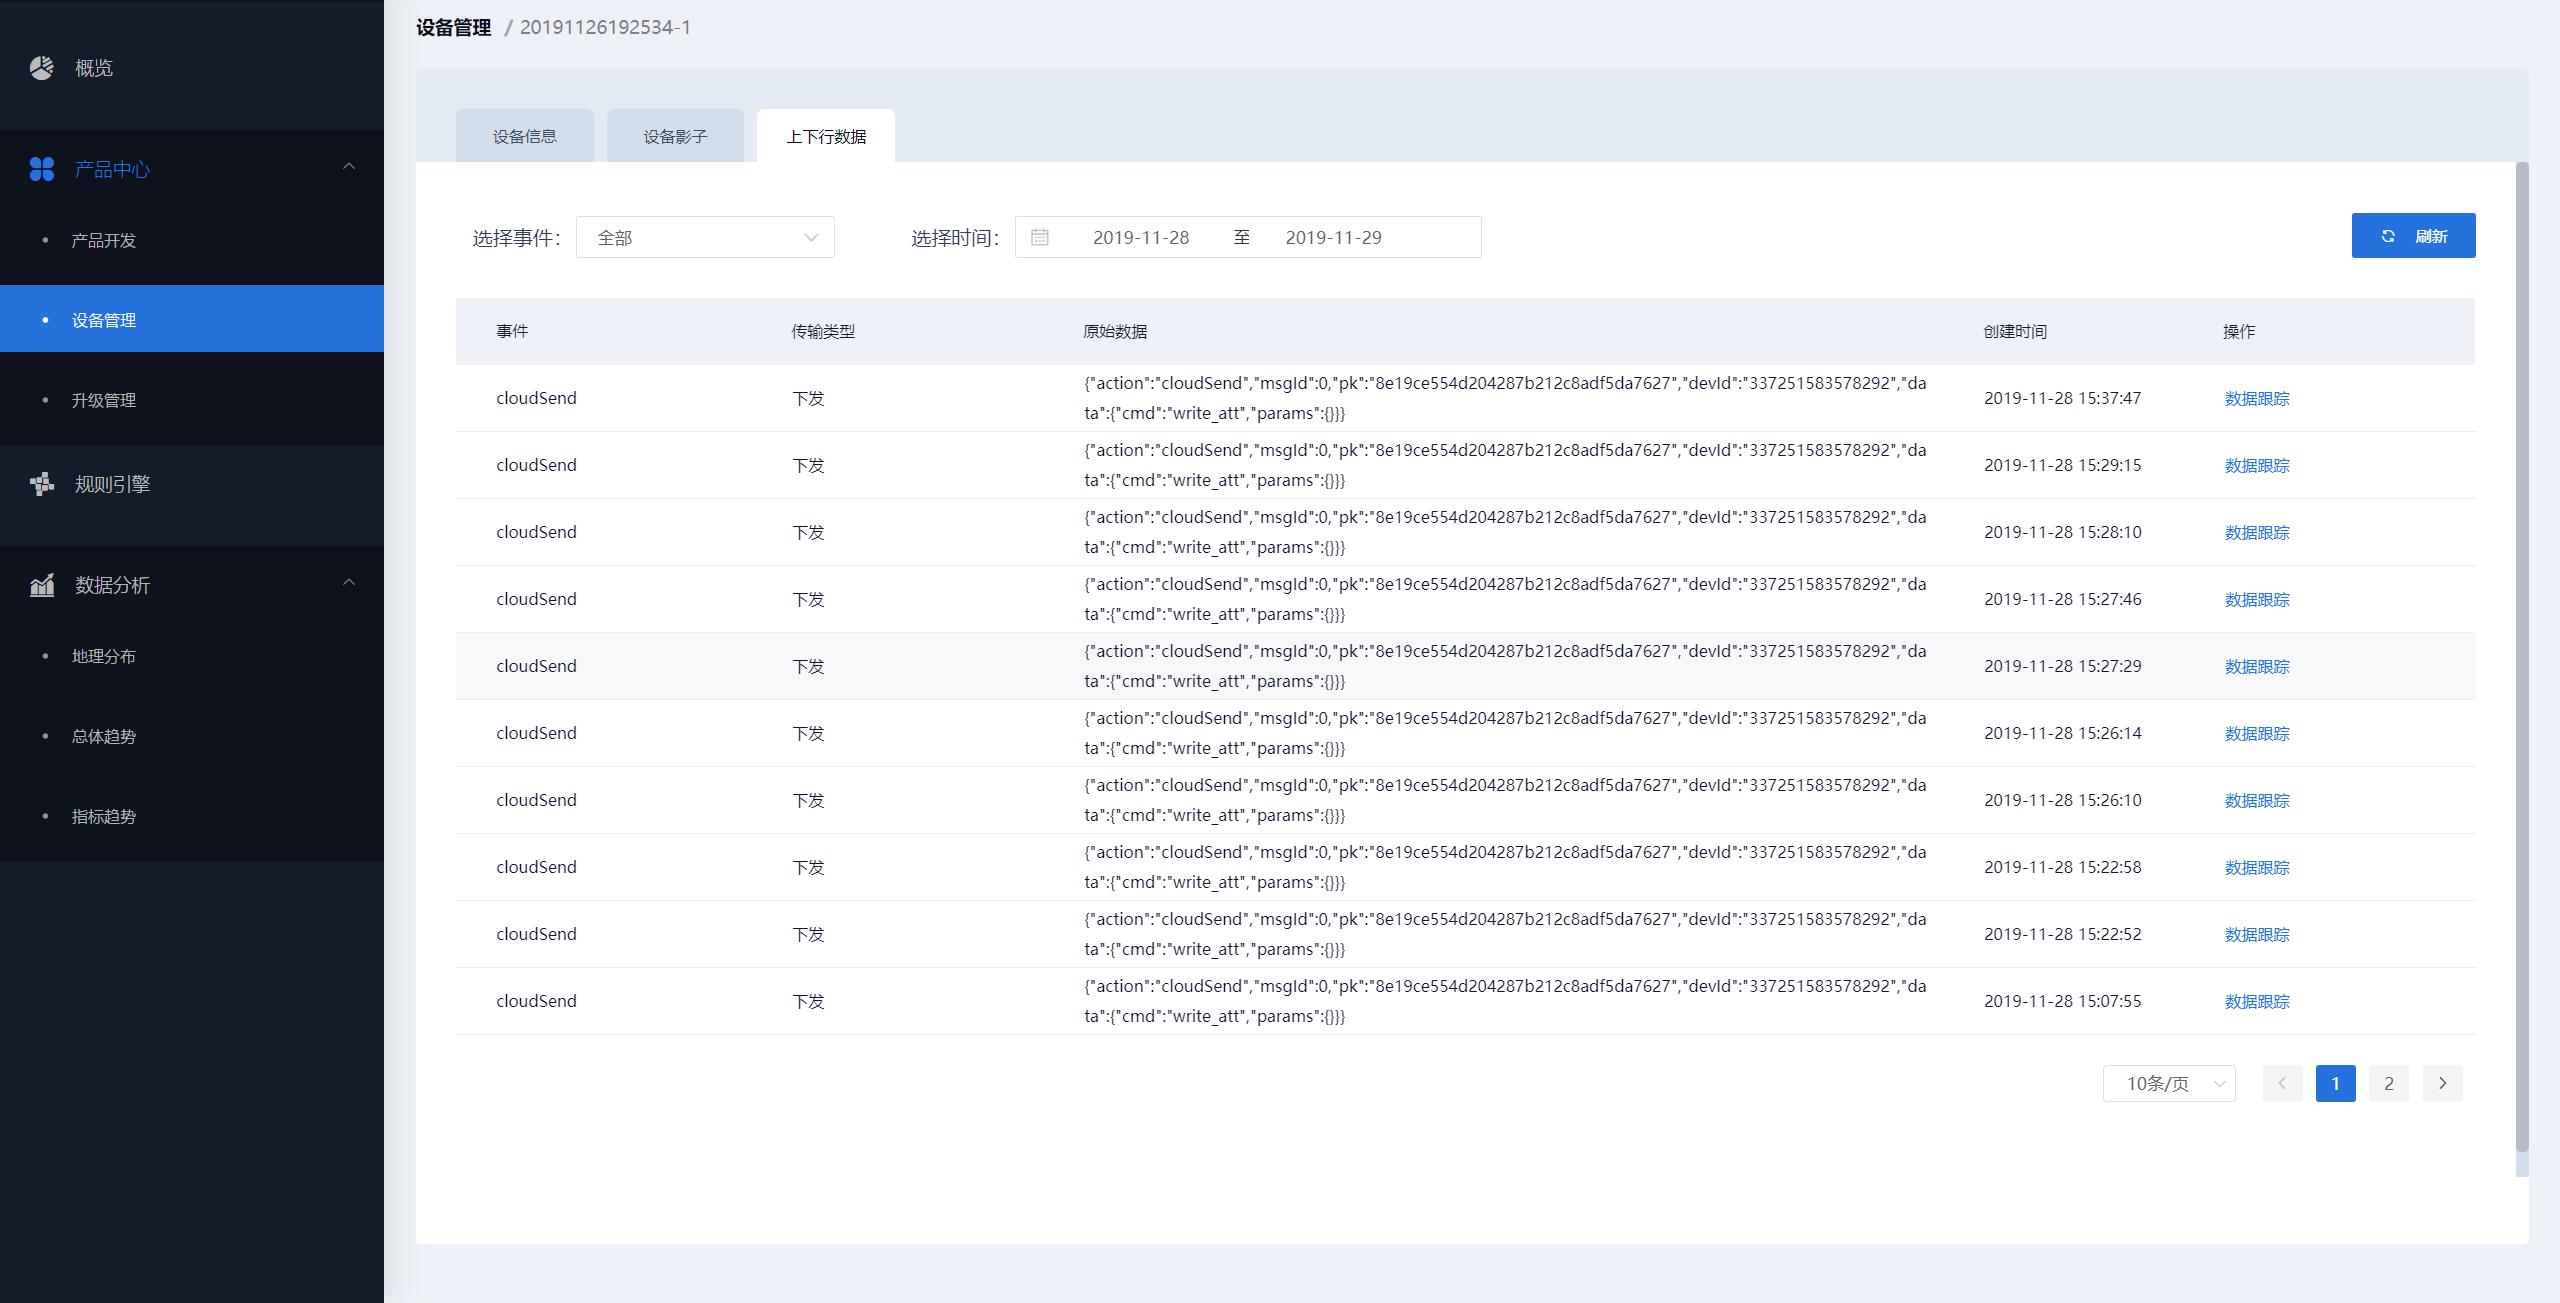Click the previous page arrow
The image size is (2560, 1303).
[x=2282, y=1083]
